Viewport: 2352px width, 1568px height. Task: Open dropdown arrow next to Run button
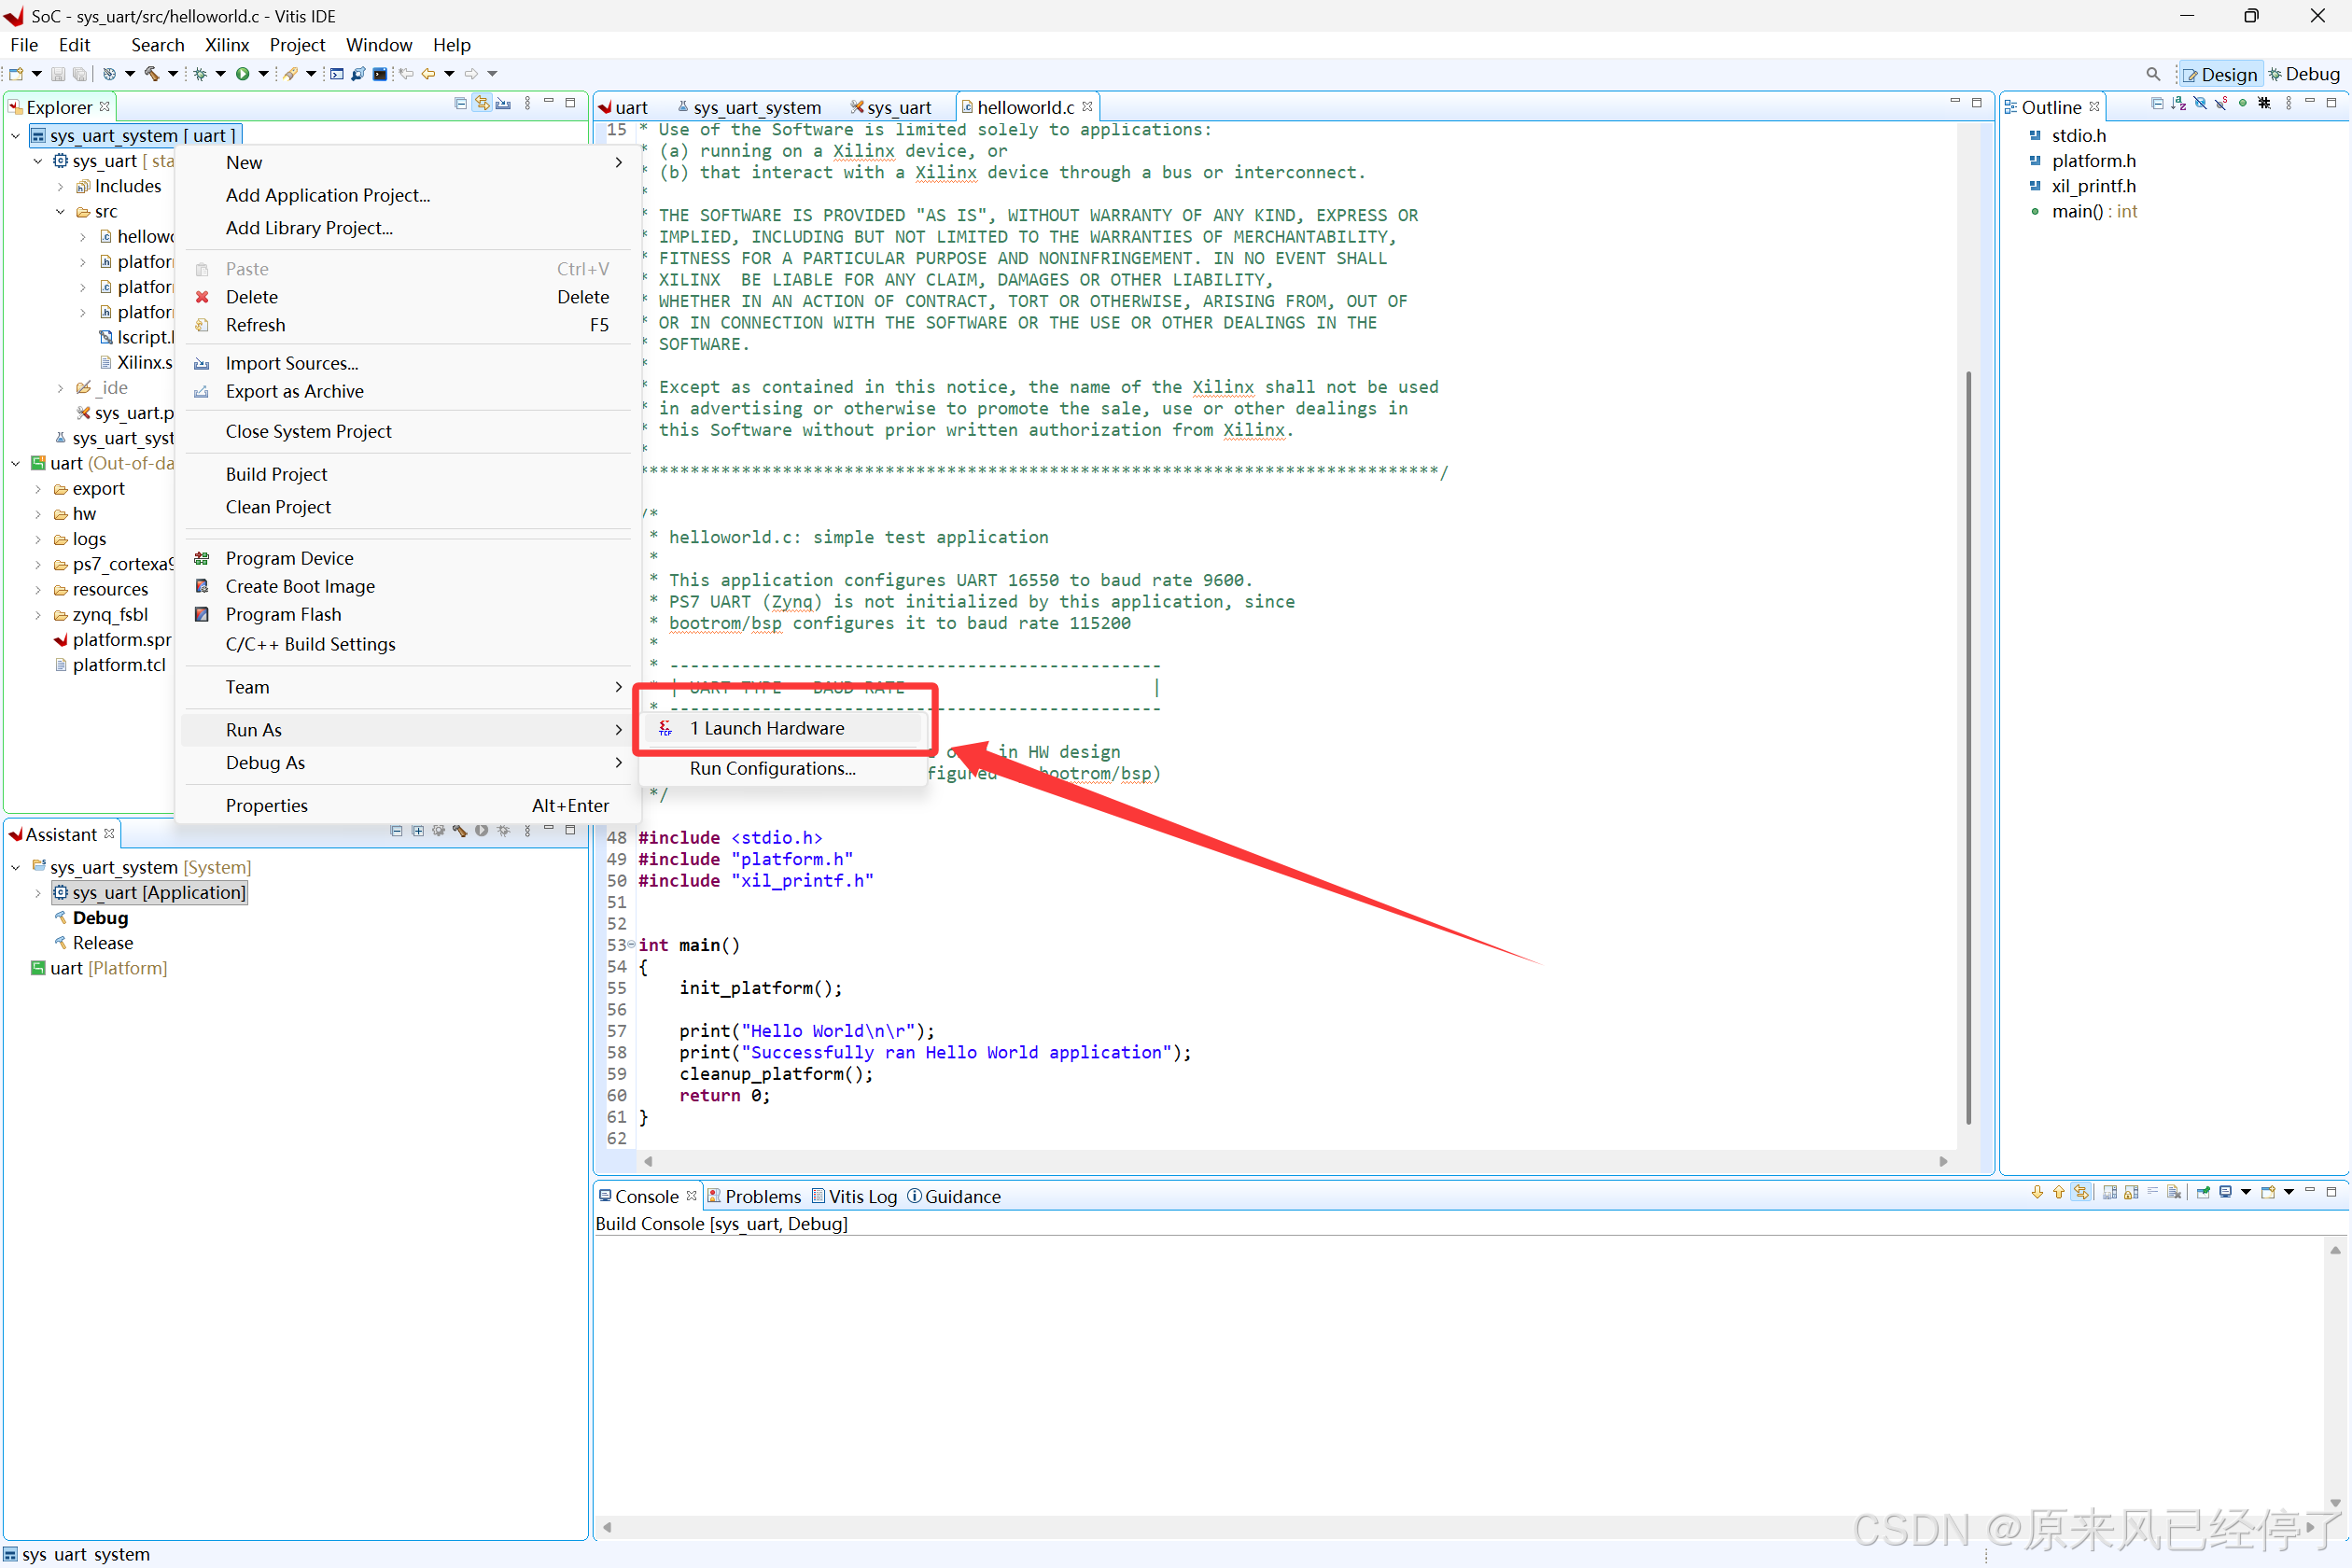coord(263,74)
